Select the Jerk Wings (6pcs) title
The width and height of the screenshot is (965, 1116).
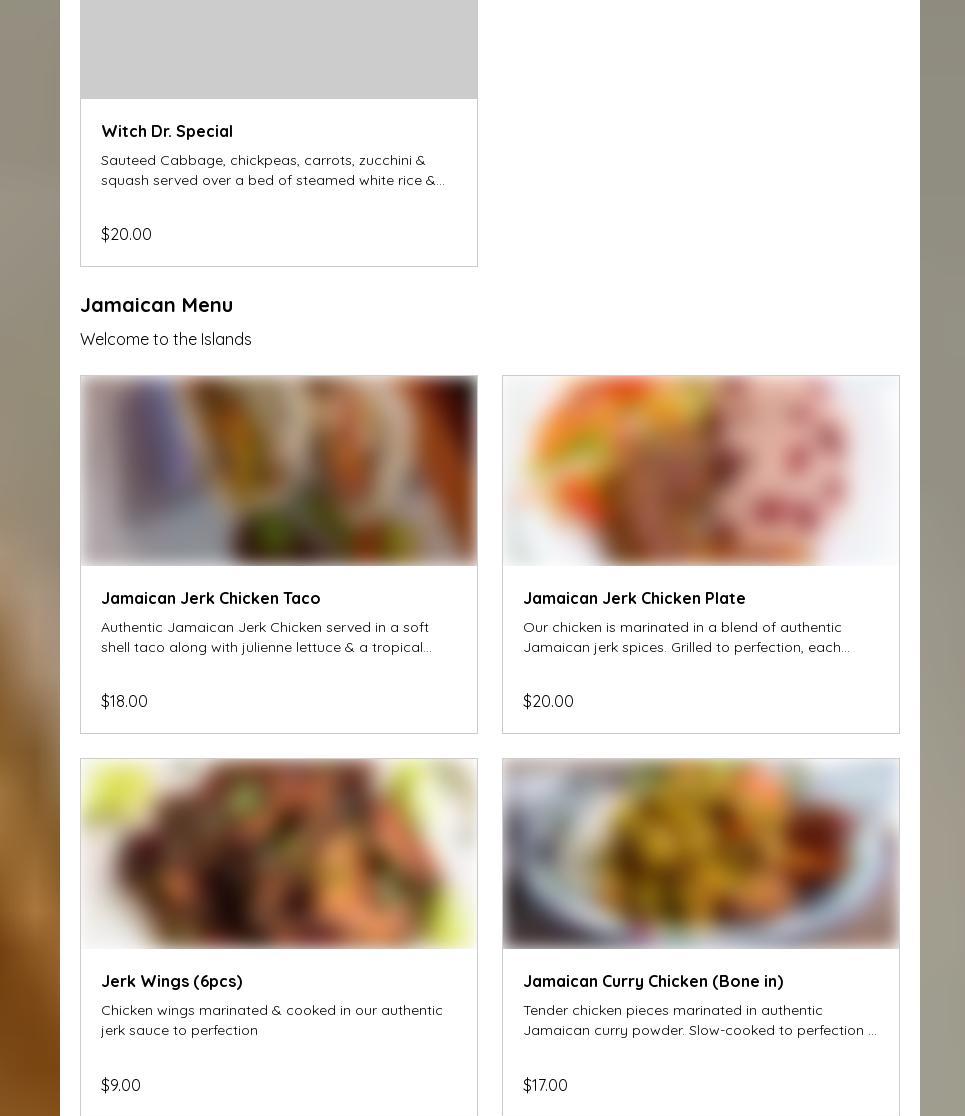coord(172,981)
